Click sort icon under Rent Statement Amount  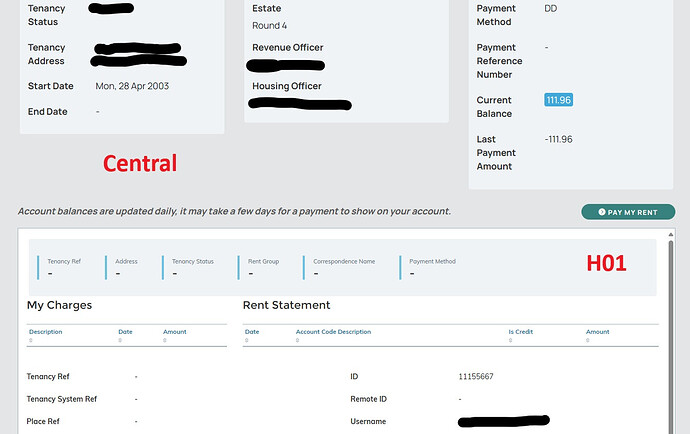(588, 340)
